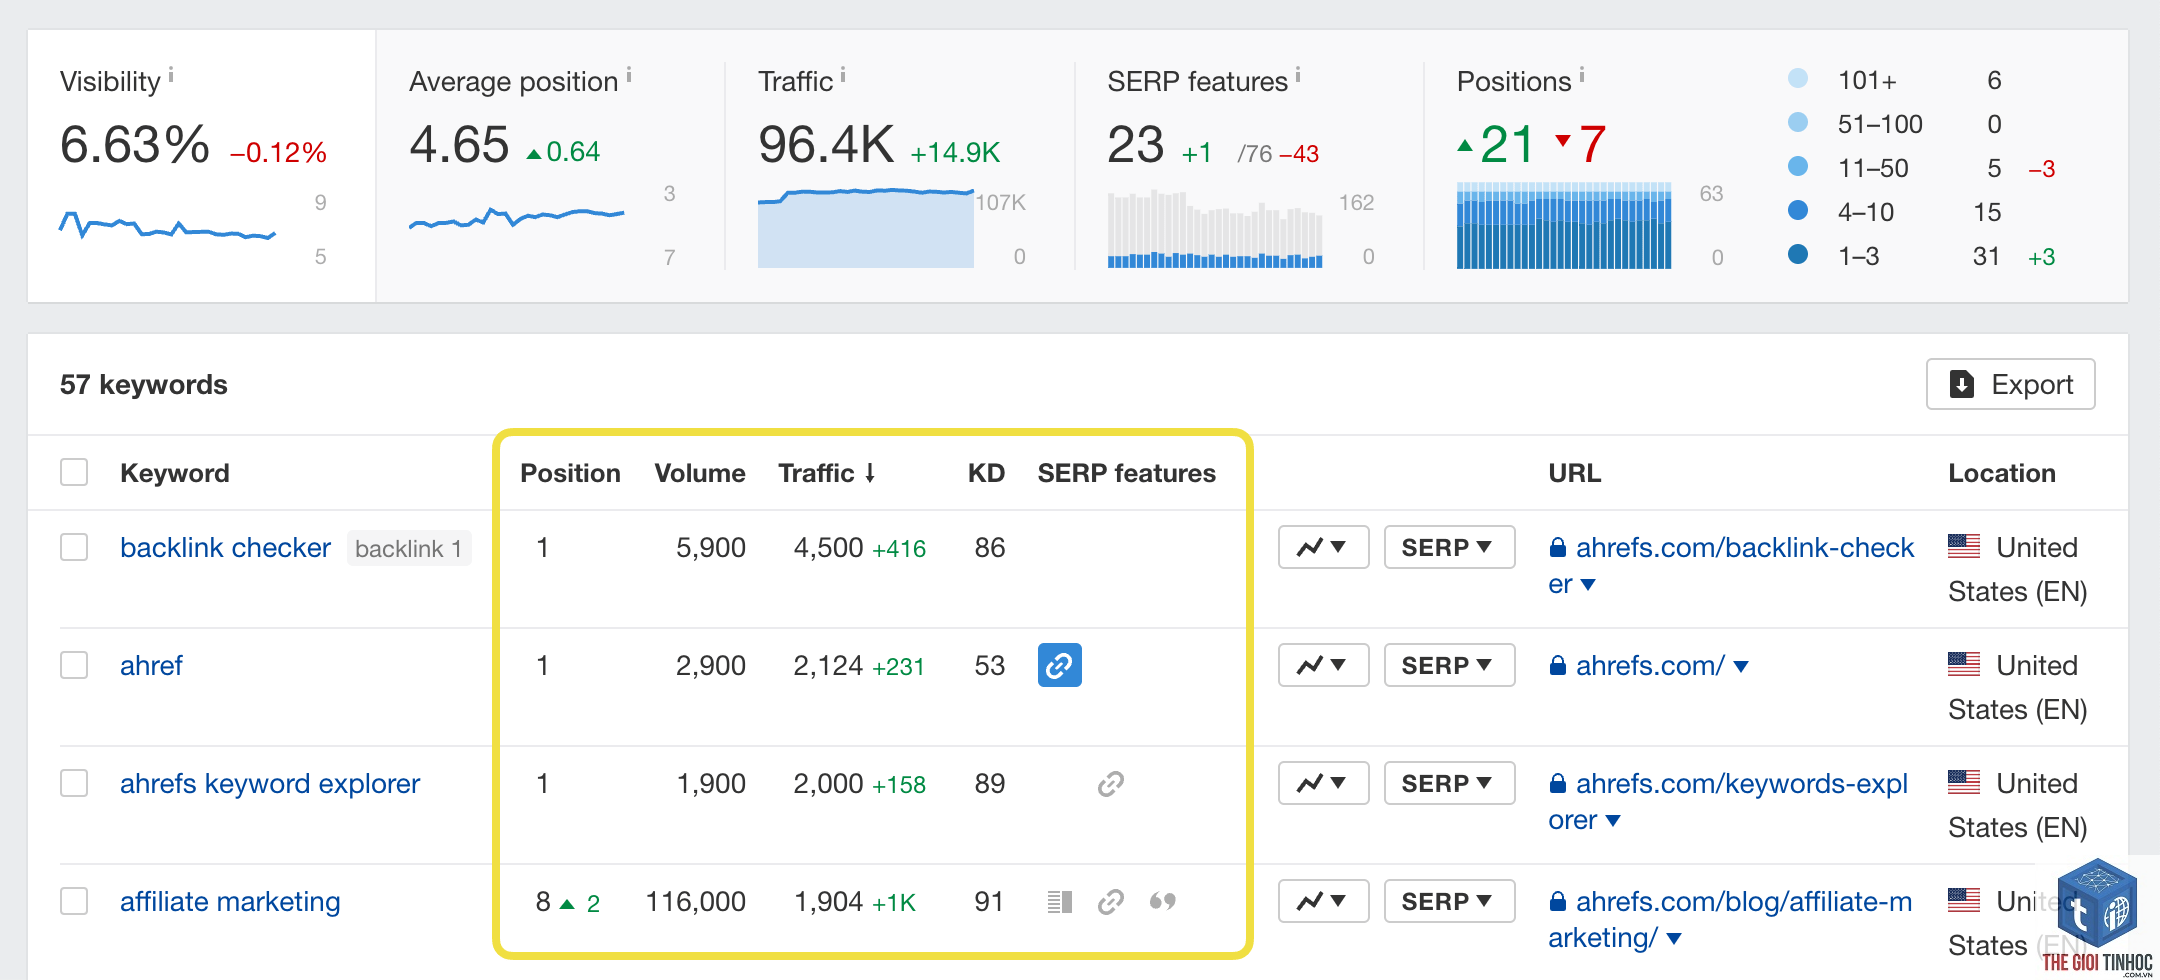
Task: Open chart dropdown for backlink checker row
Action: [1323, 547]
